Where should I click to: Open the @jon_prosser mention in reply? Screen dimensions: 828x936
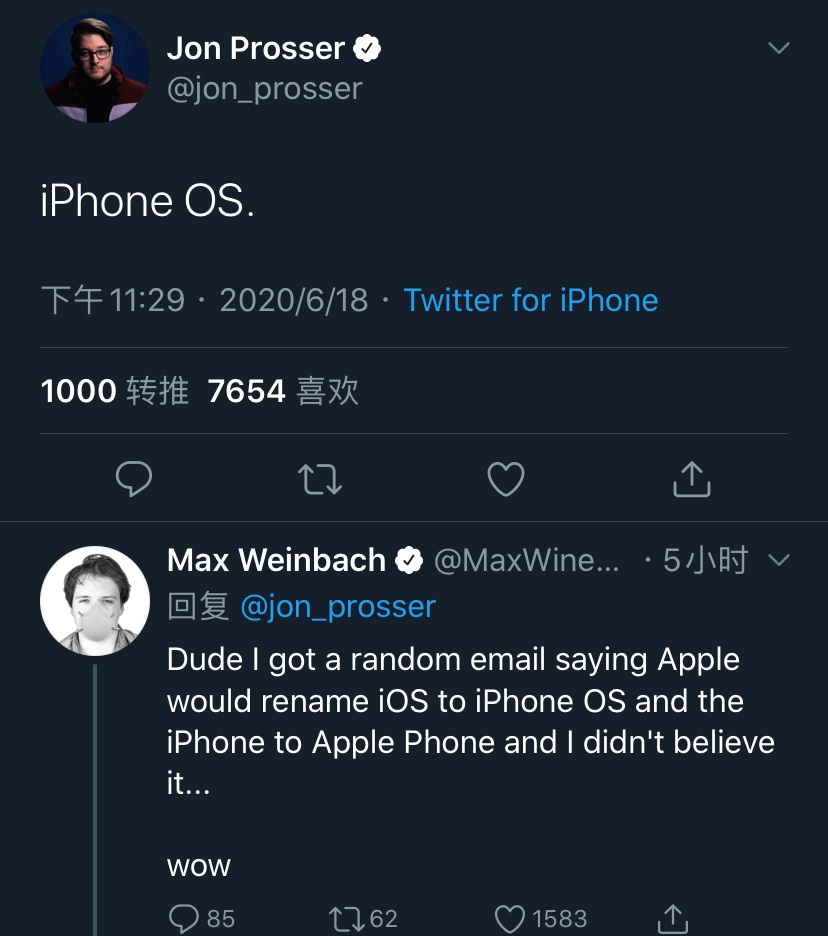coord(338,607)
